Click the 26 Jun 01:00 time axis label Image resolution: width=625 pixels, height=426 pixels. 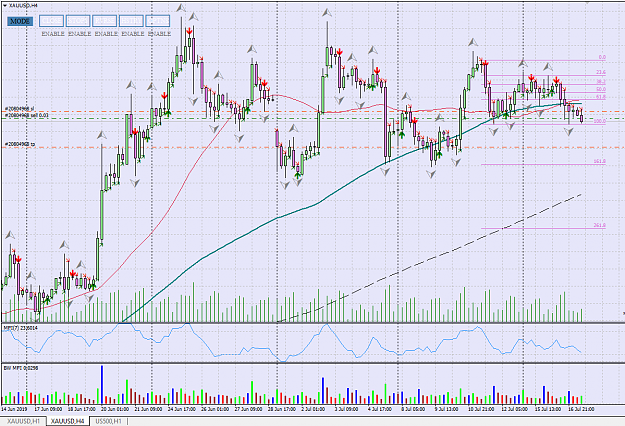[215, 409]
